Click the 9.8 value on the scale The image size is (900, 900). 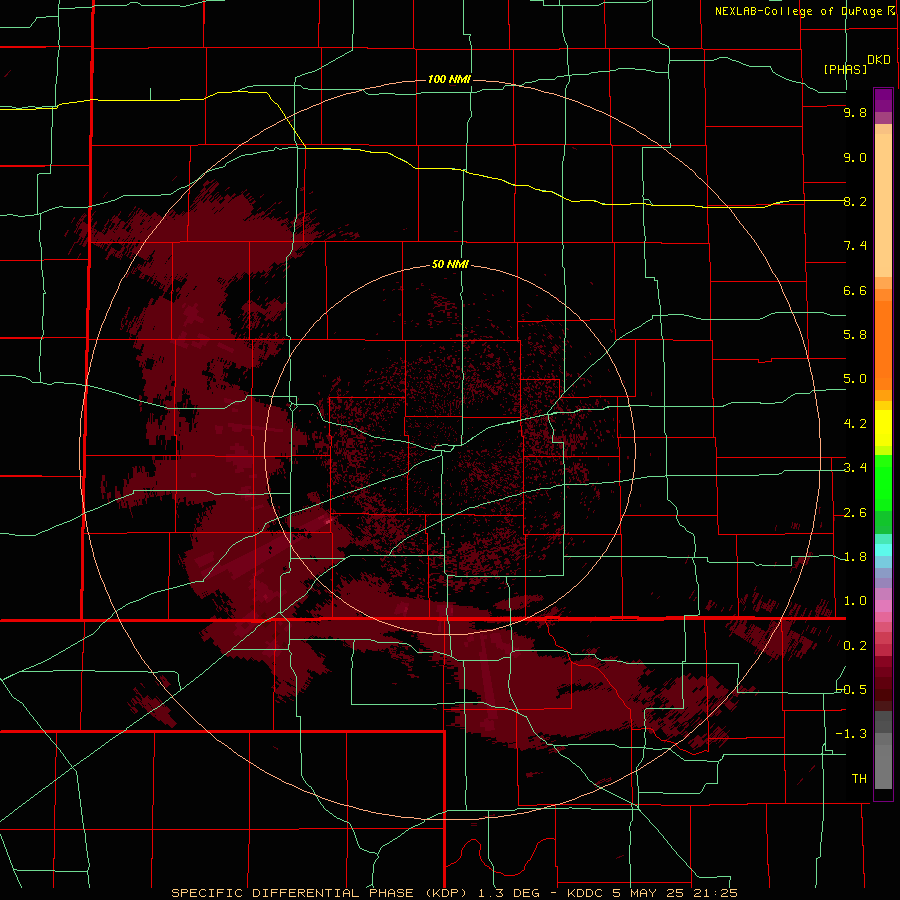click(855, 113)
